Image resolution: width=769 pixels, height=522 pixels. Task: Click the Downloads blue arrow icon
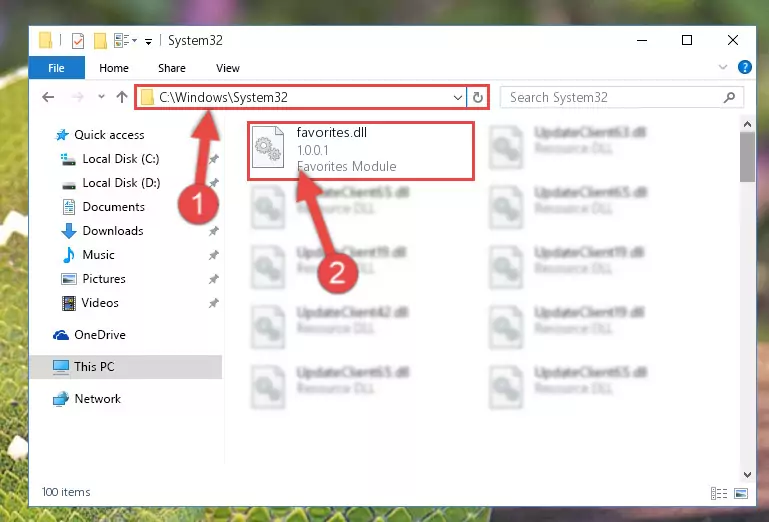point(69,231)
